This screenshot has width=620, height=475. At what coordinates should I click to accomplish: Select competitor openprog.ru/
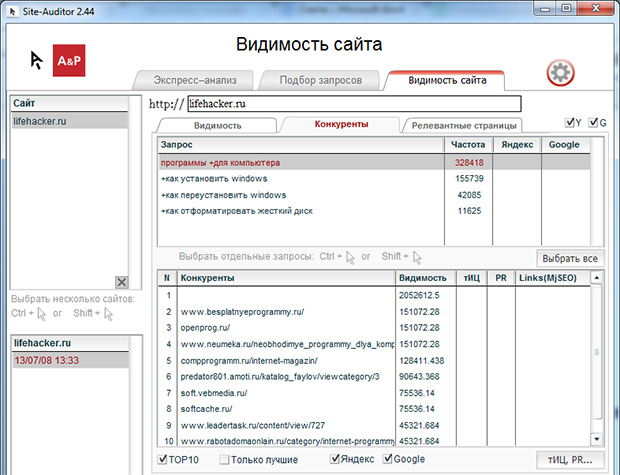click(374, 328)
